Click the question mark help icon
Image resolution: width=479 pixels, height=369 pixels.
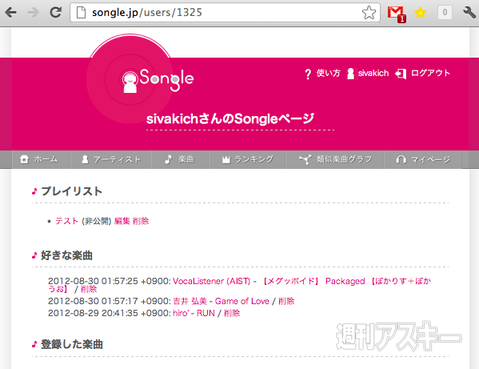(308, 74)
